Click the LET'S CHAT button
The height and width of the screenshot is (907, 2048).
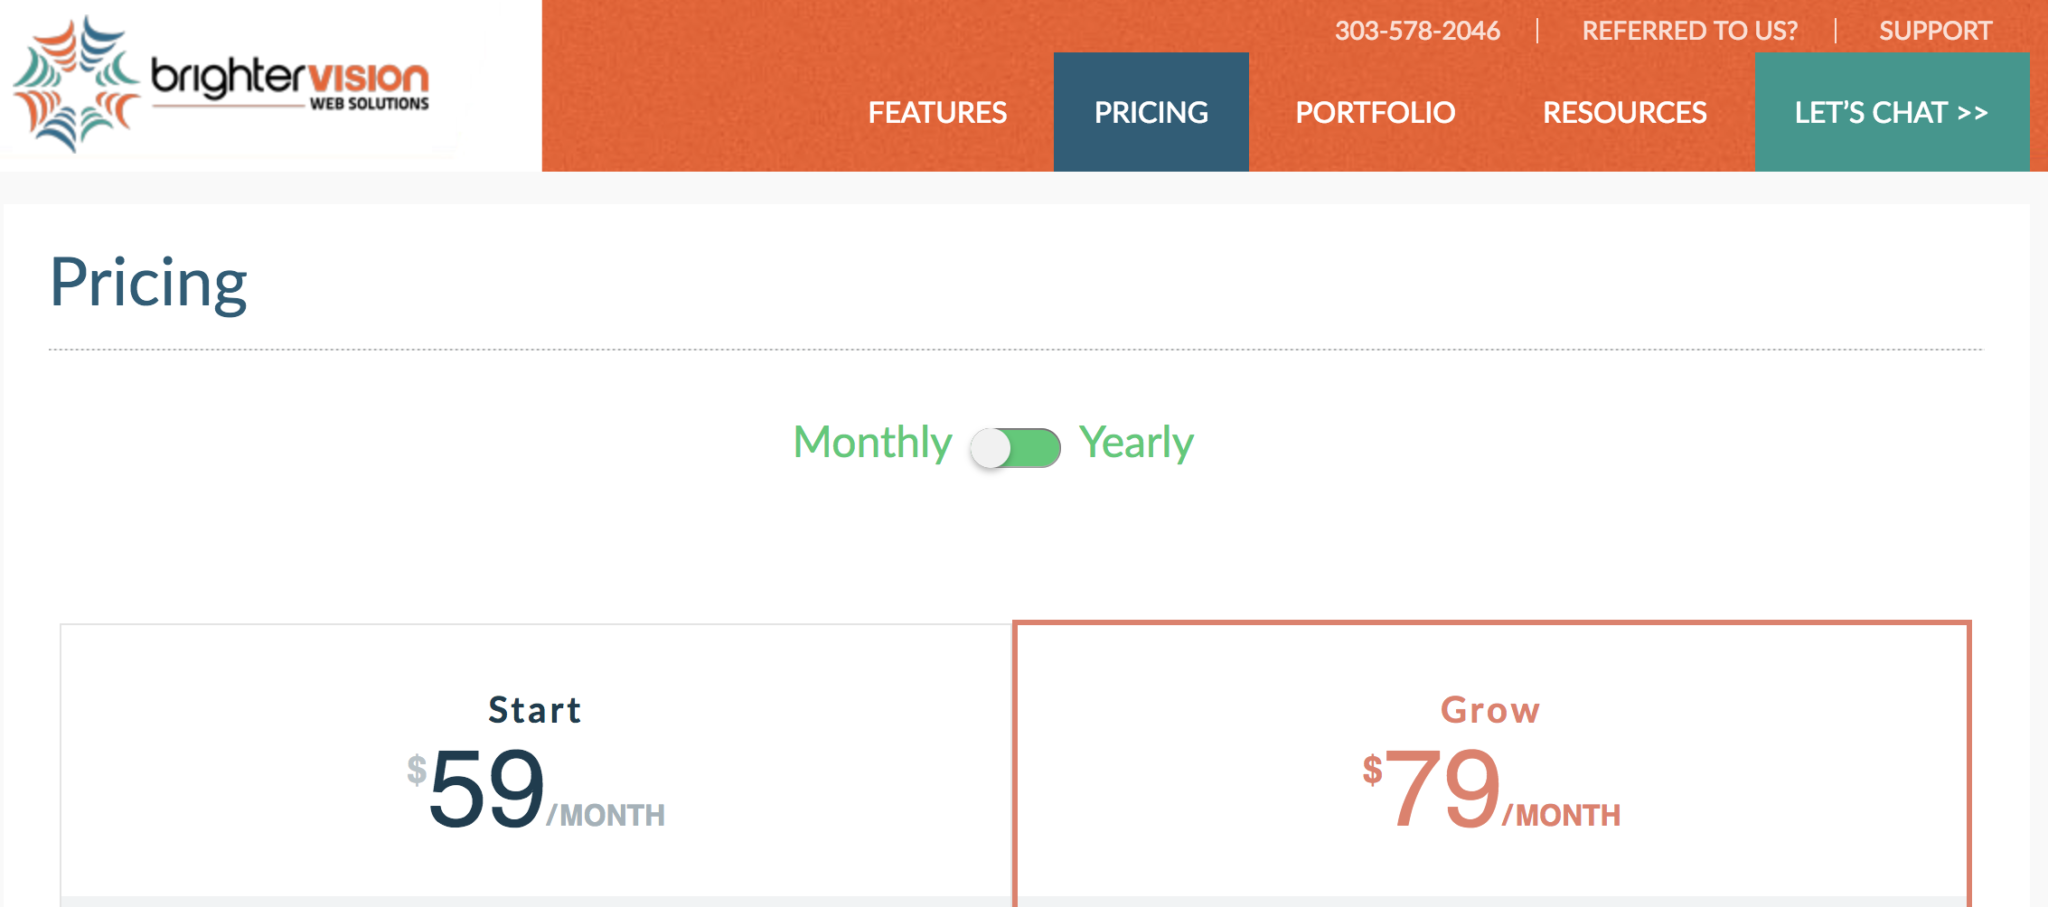[1890, 111]
